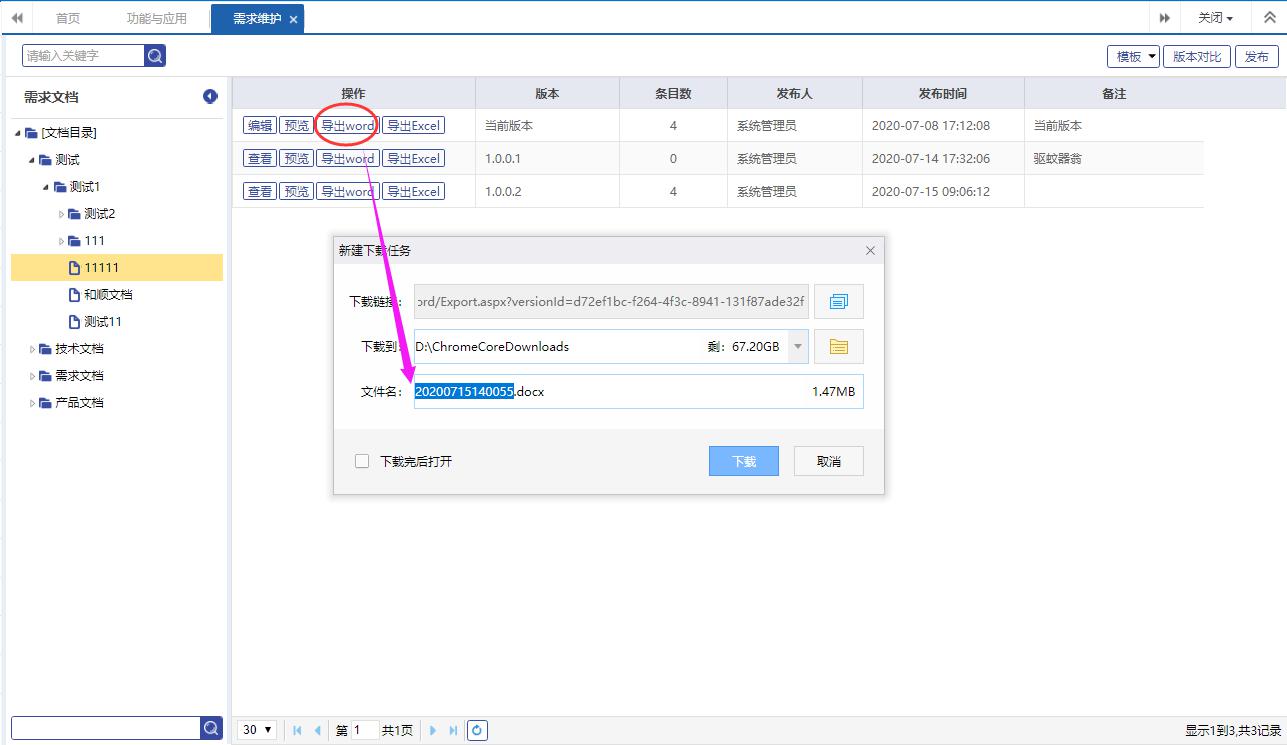Collapse the 需求文档 side panel arrow
Viewport: 1287px width, 745px height.
pyautogui.click(x=210, y=97)
